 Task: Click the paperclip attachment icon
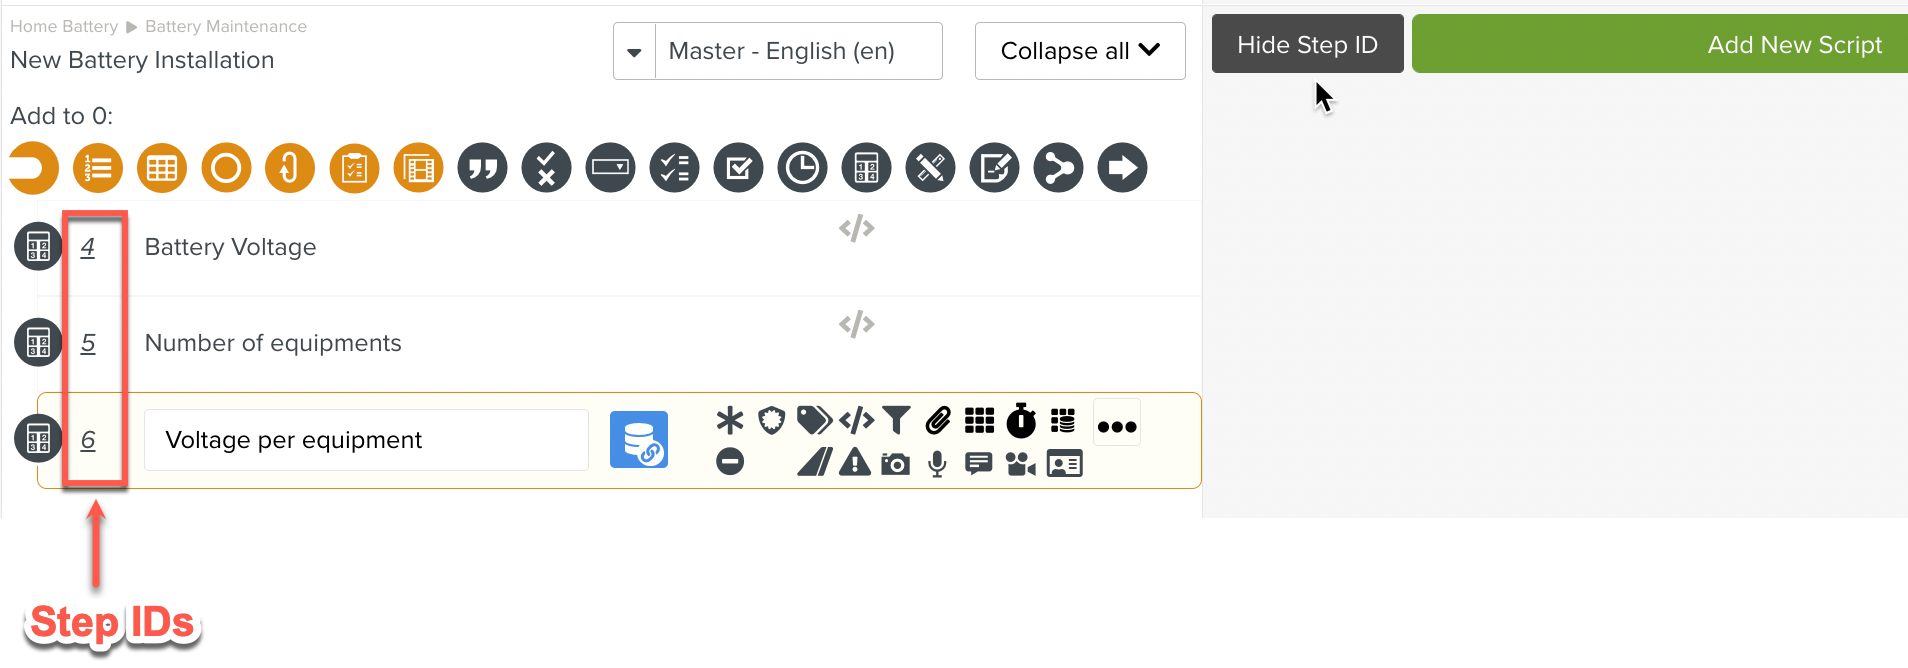[x=937, y=421]
